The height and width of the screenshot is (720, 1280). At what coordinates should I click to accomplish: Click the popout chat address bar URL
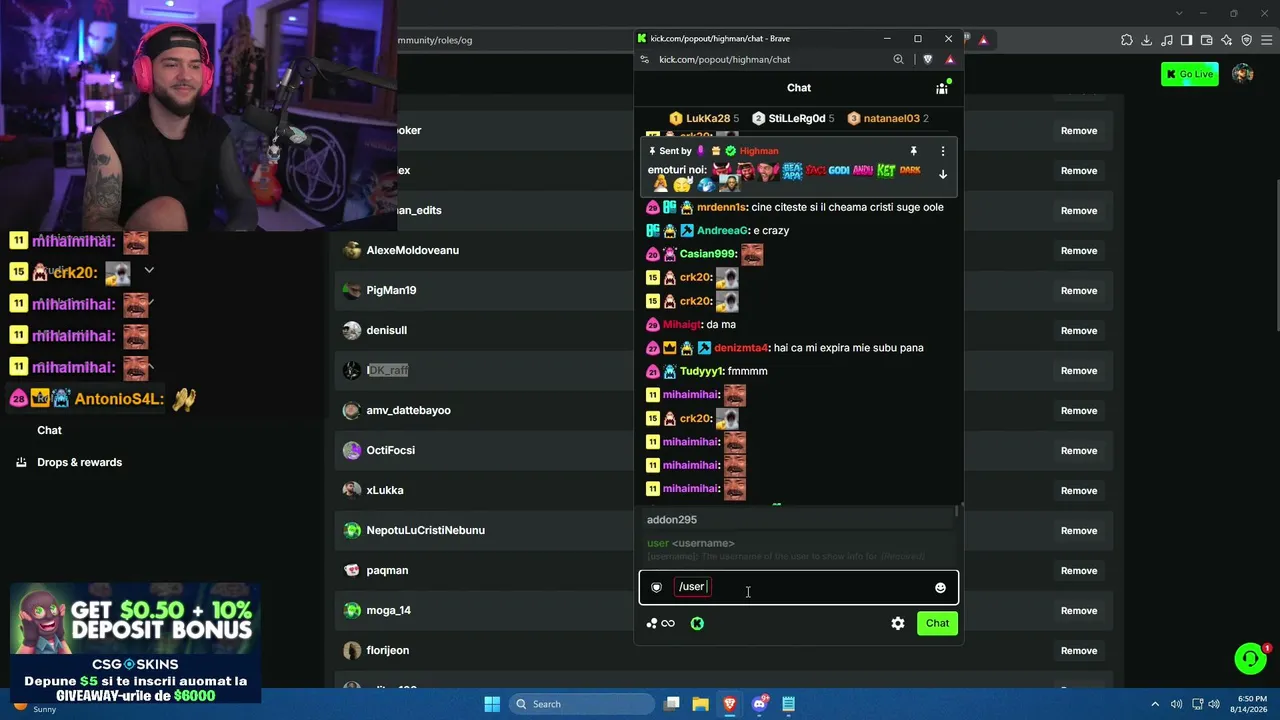[725, 59]
